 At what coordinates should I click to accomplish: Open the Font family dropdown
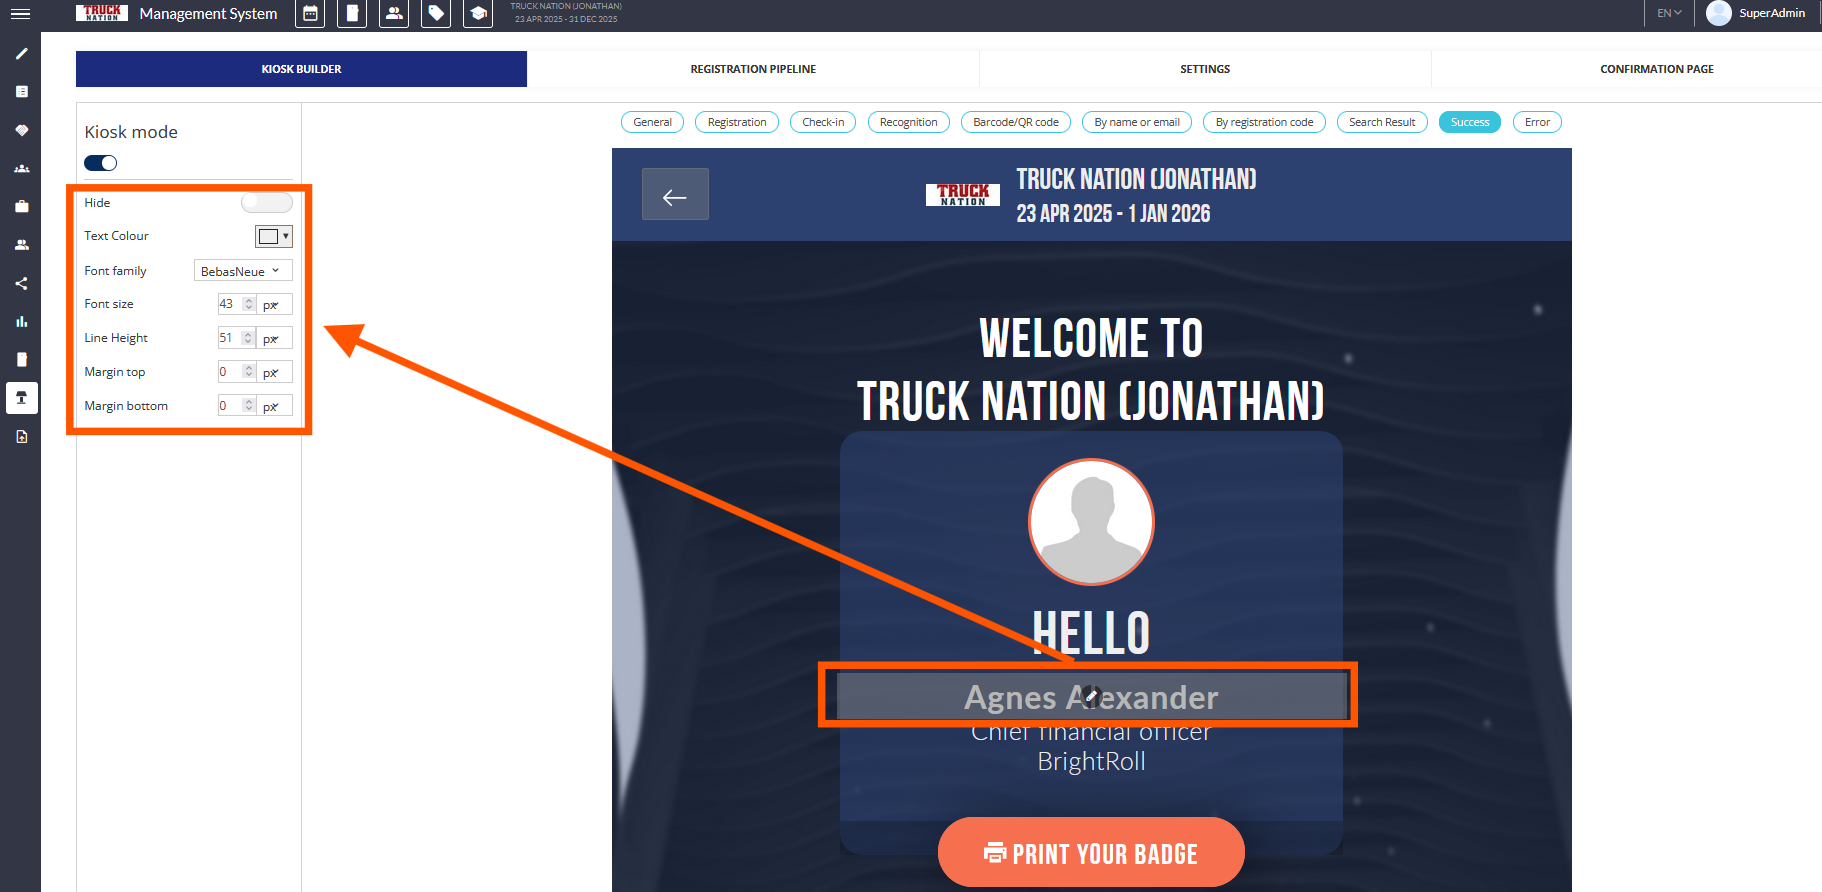[x=242, y=271]
